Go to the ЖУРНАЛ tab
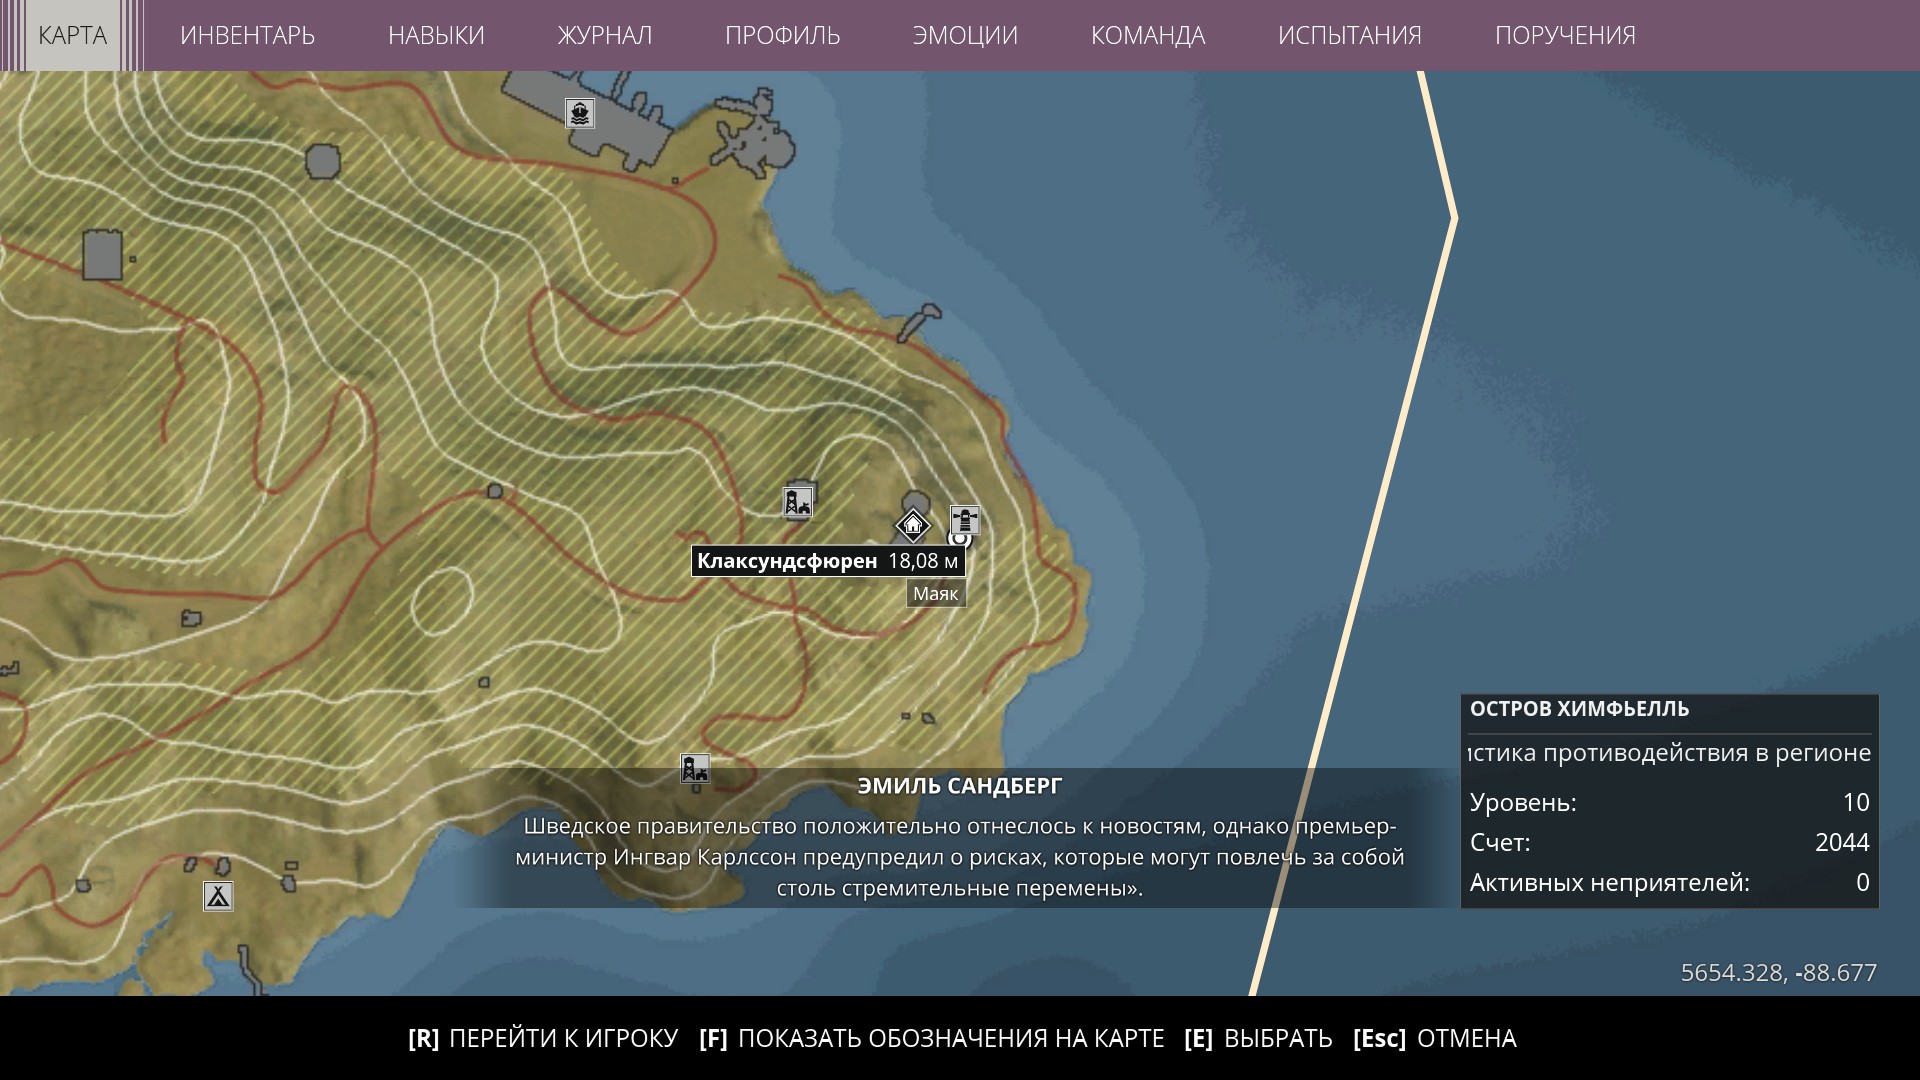 coord(604,35)
